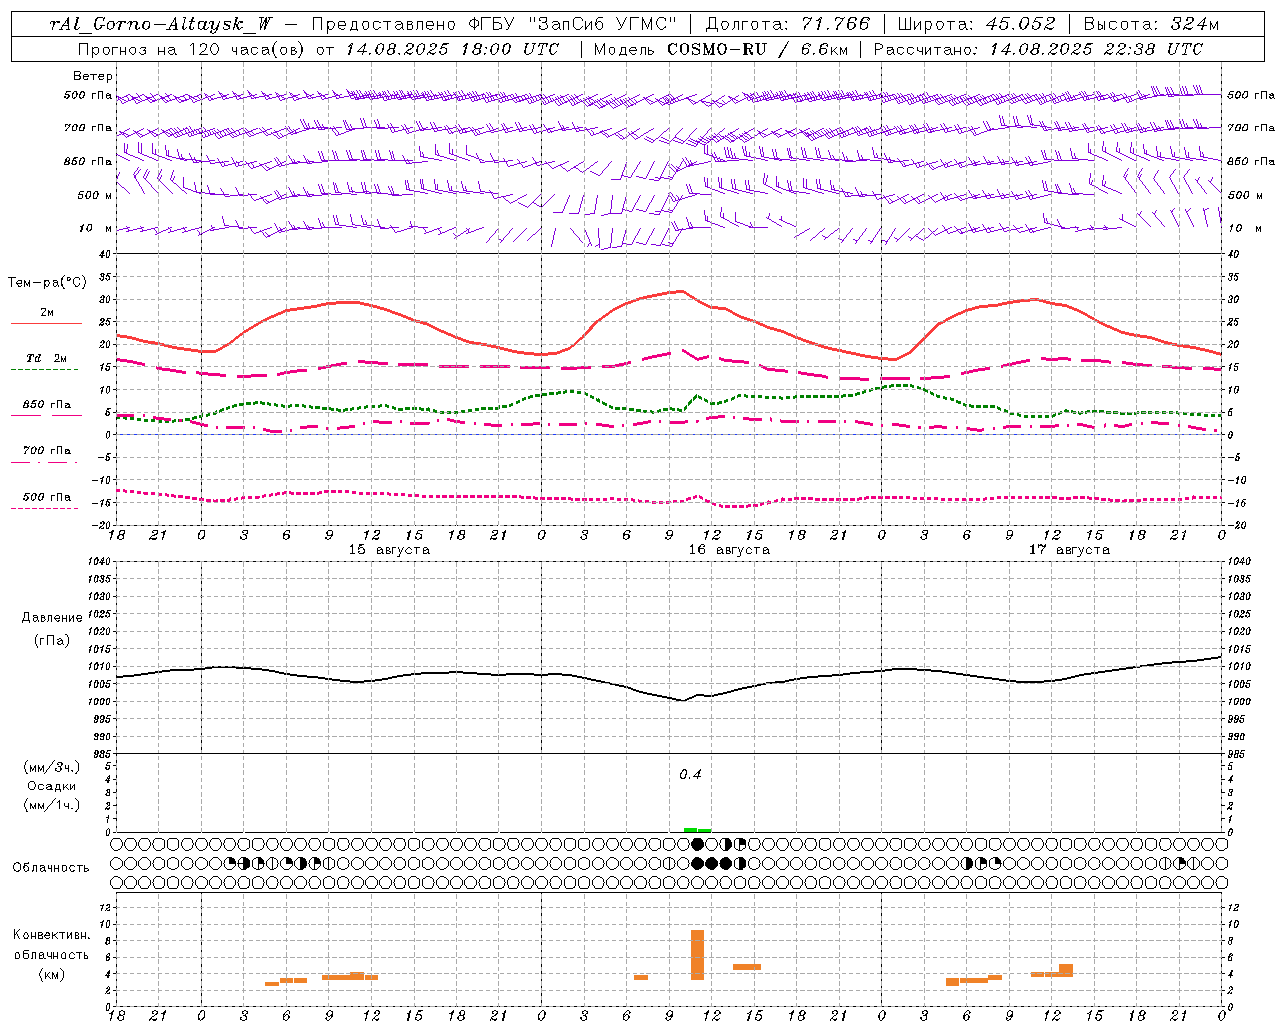Click the Тем-ра(°C) panel label
1280x1024 pixels.
point(47,283)
